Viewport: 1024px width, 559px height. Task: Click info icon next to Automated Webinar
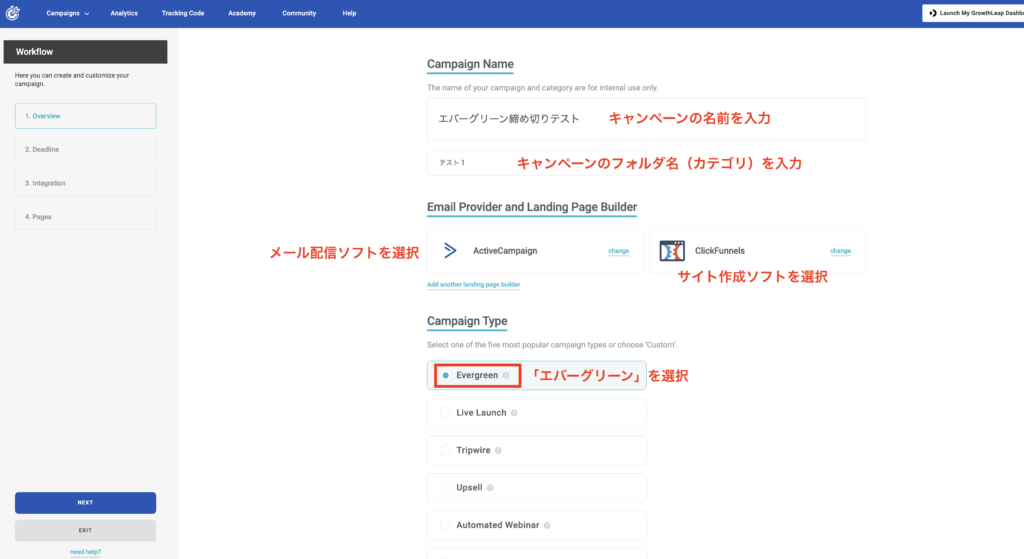(547, 525)
